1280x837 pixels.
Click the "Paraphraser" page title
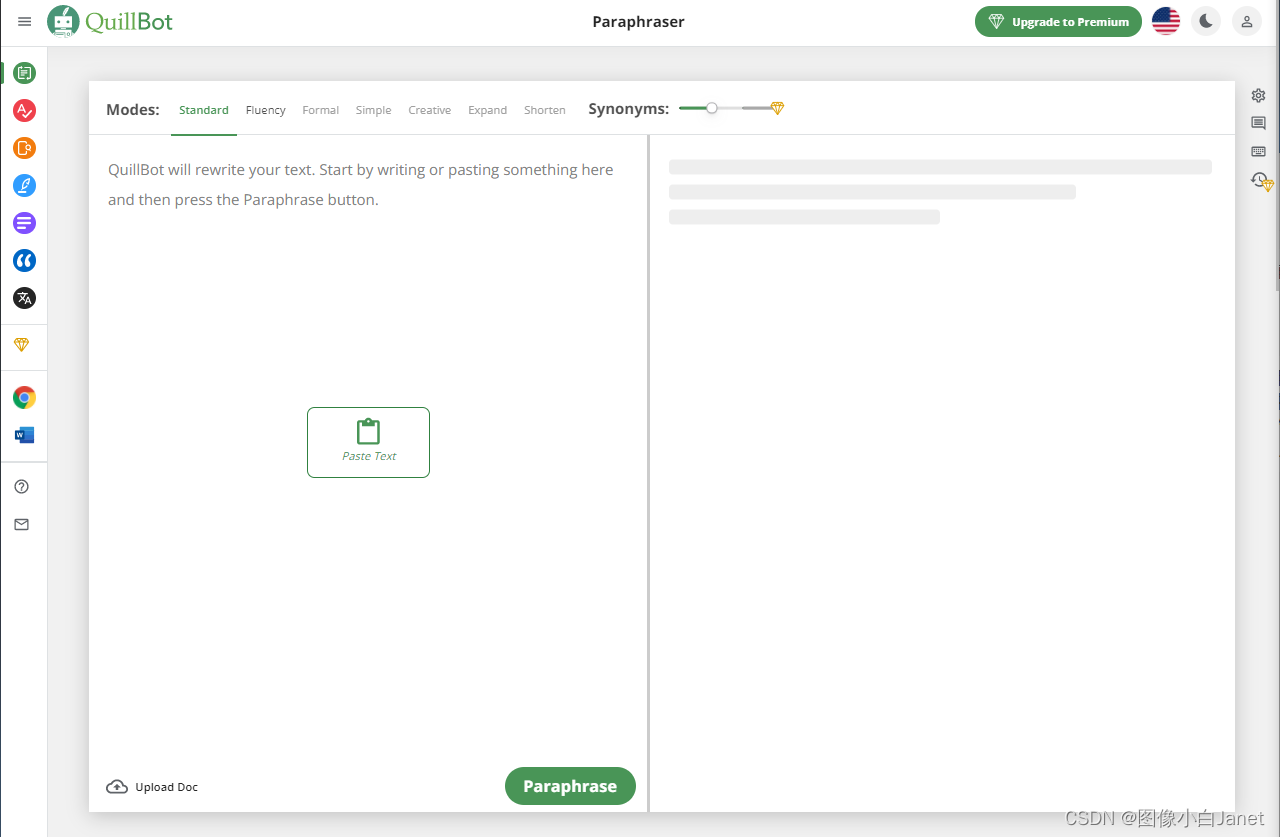point(638,22)
